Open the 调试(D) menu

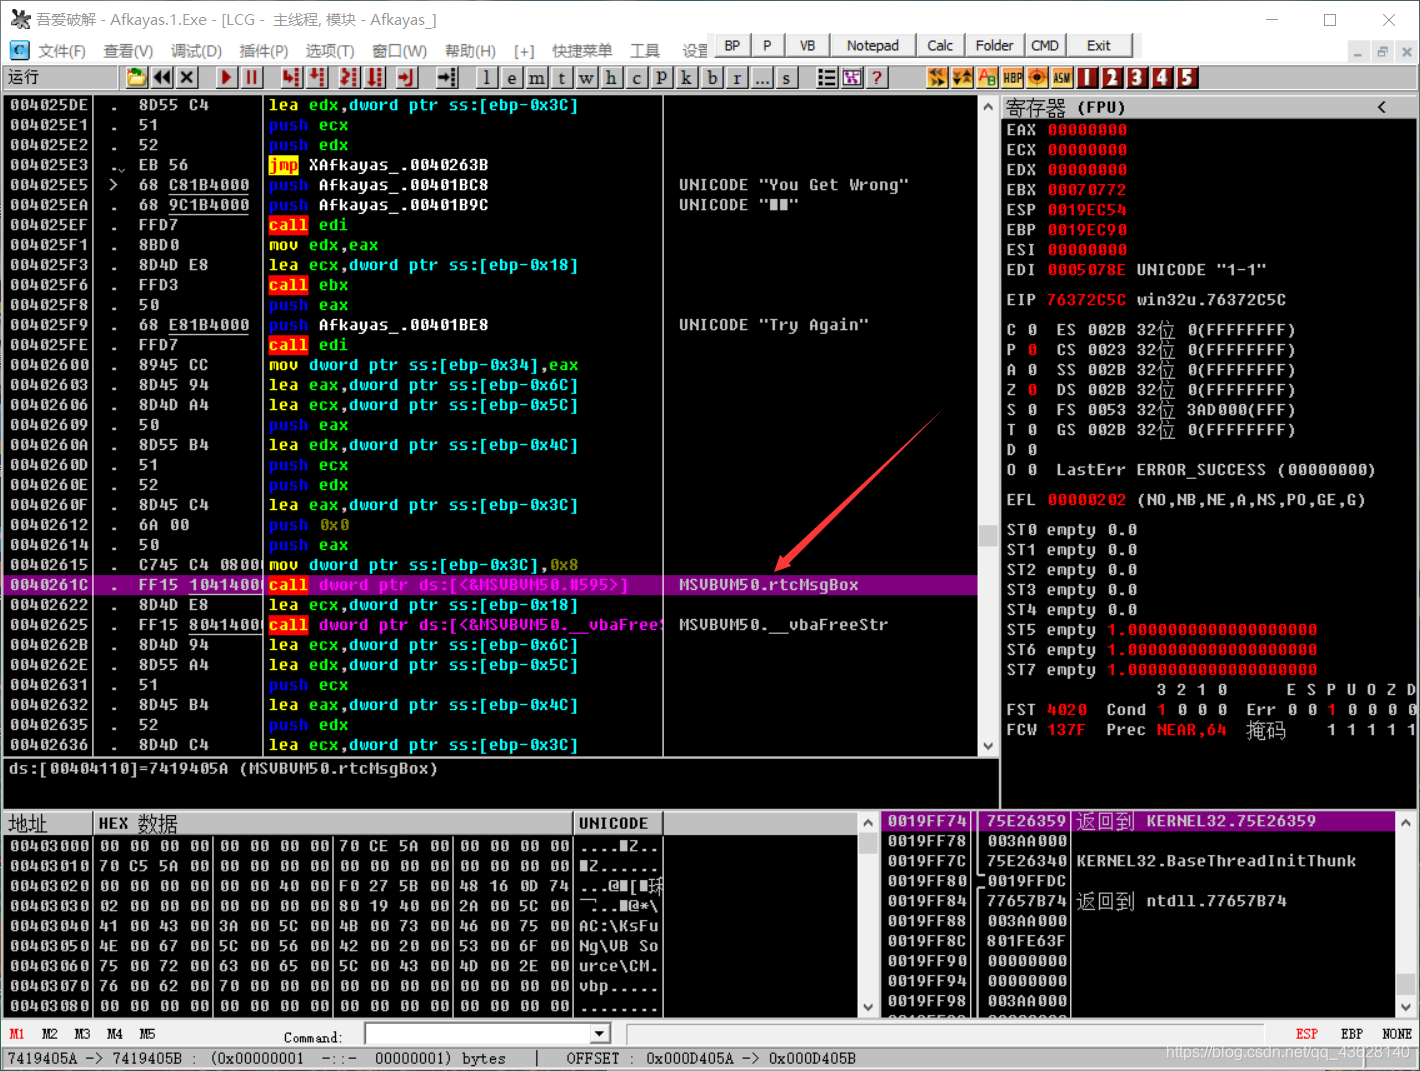[x=196, y=50]
